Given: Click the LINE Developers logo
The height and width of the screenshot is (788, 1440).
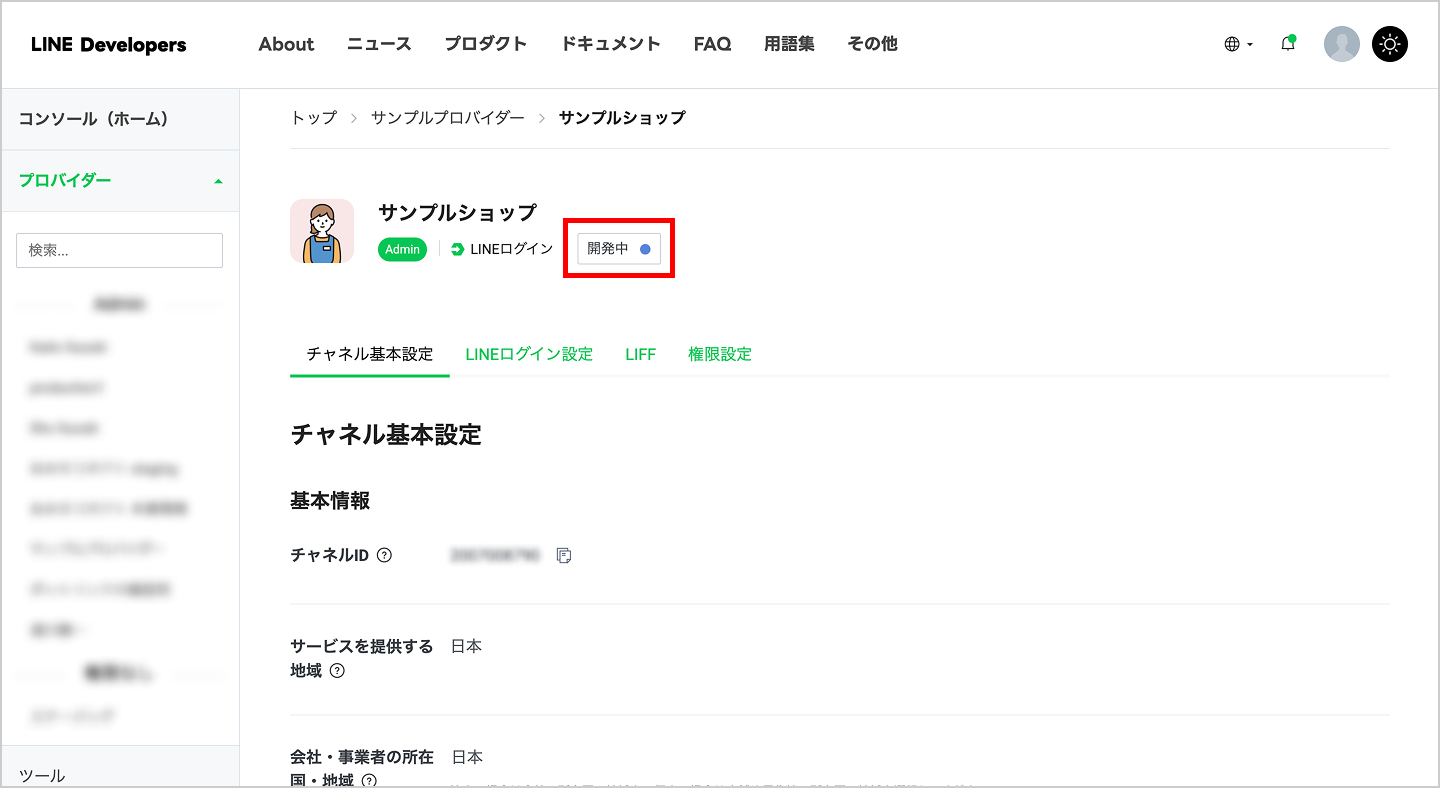Looking at the screenshot, I should coord(107,44).
